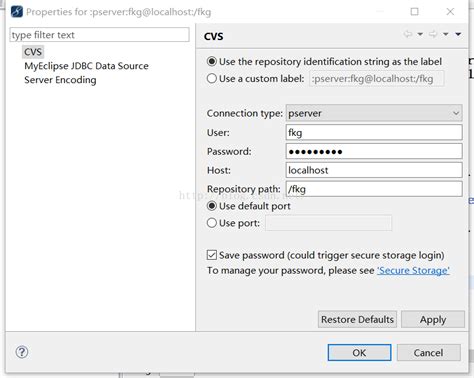This screenshot has height=378, width=474.
Task: Open the view menu triangle in header
Action: (458, 34)
